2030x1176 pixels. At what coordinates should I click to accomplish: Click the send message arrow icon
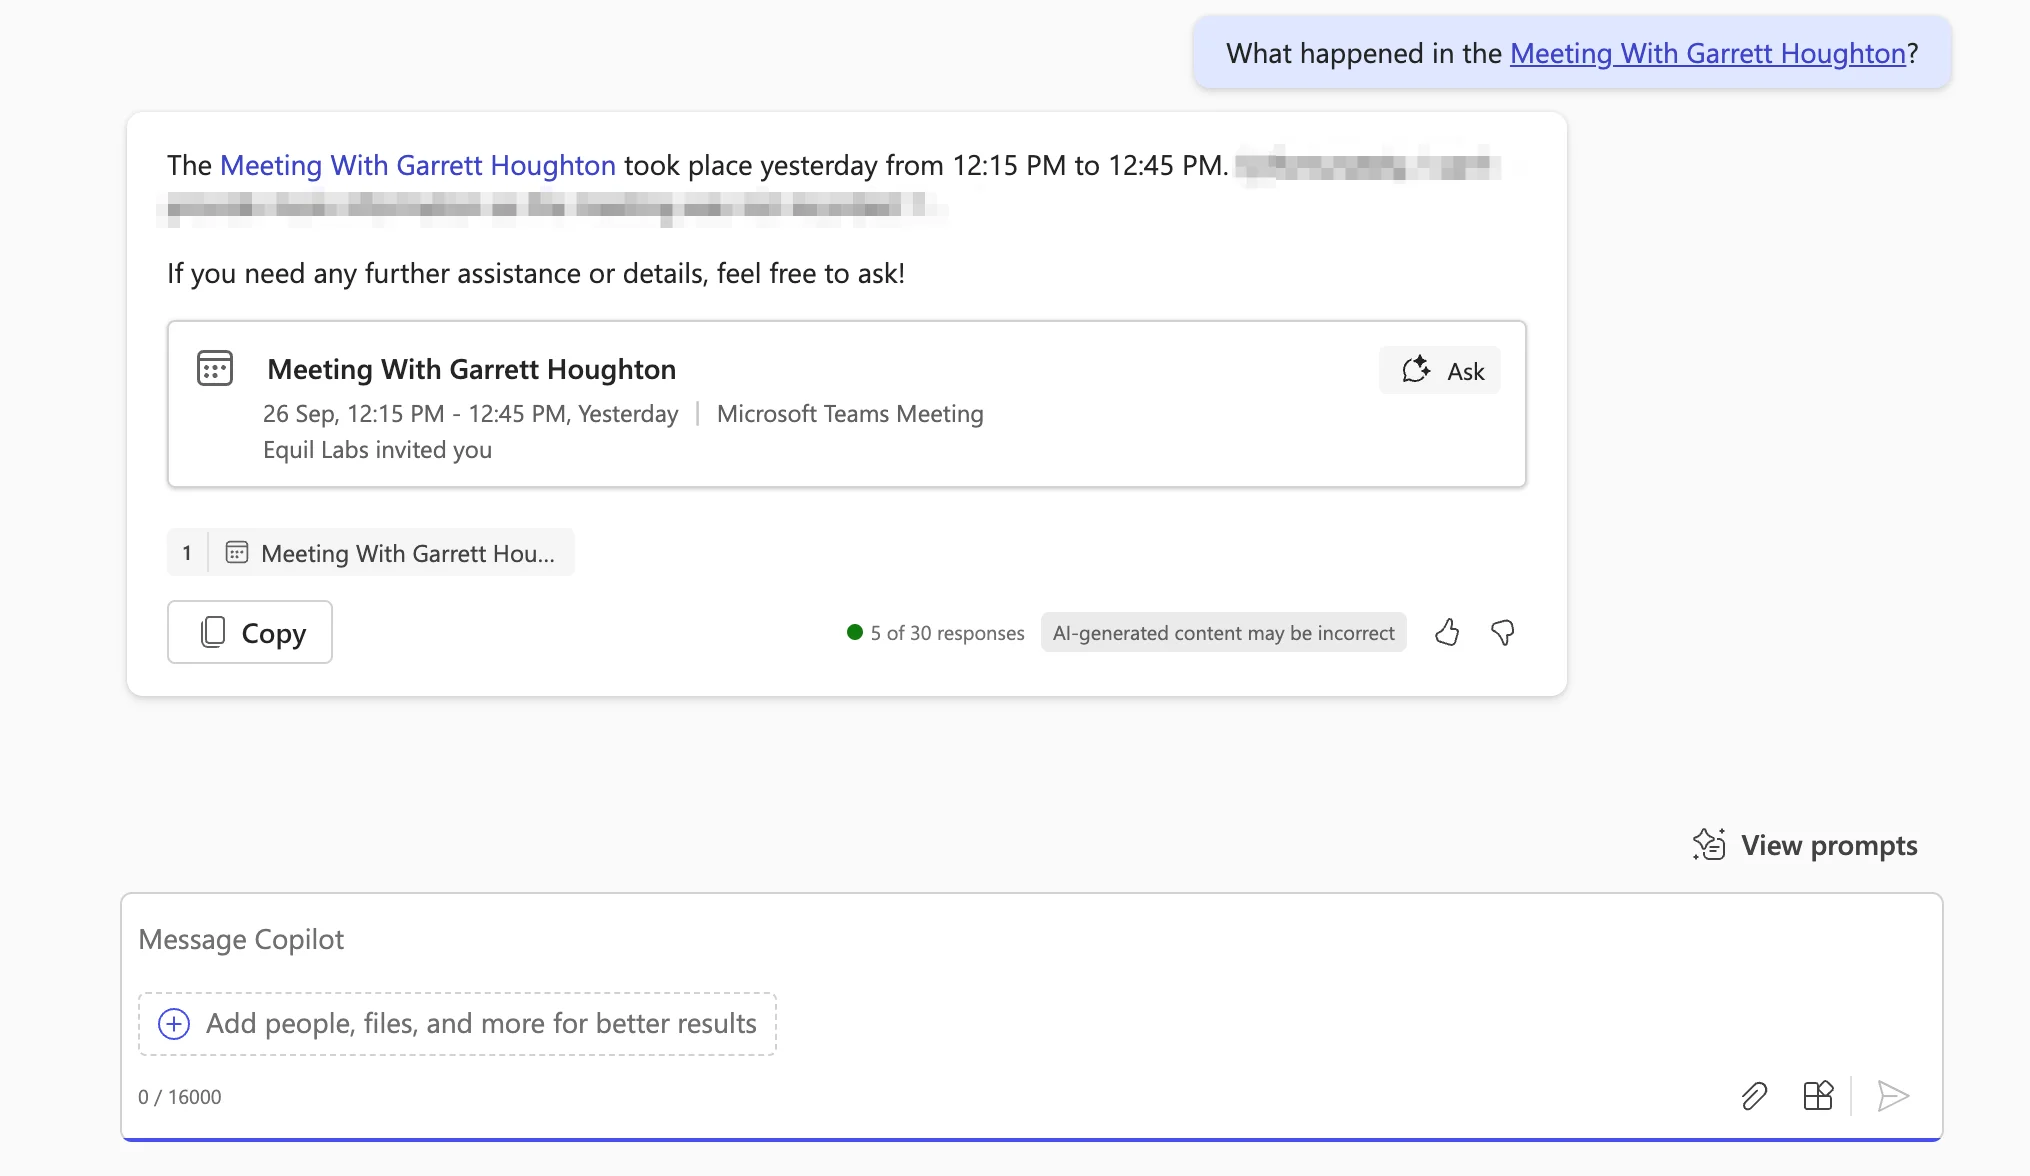point(1893,1096)
